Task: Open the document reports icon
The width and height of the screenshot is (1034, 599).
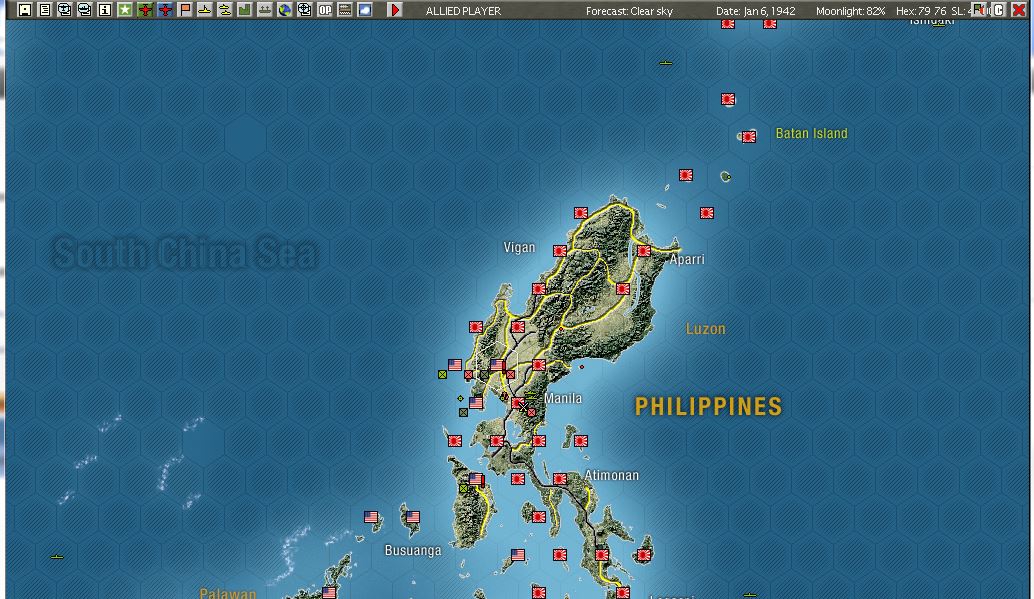Action: tap(45, 10)
